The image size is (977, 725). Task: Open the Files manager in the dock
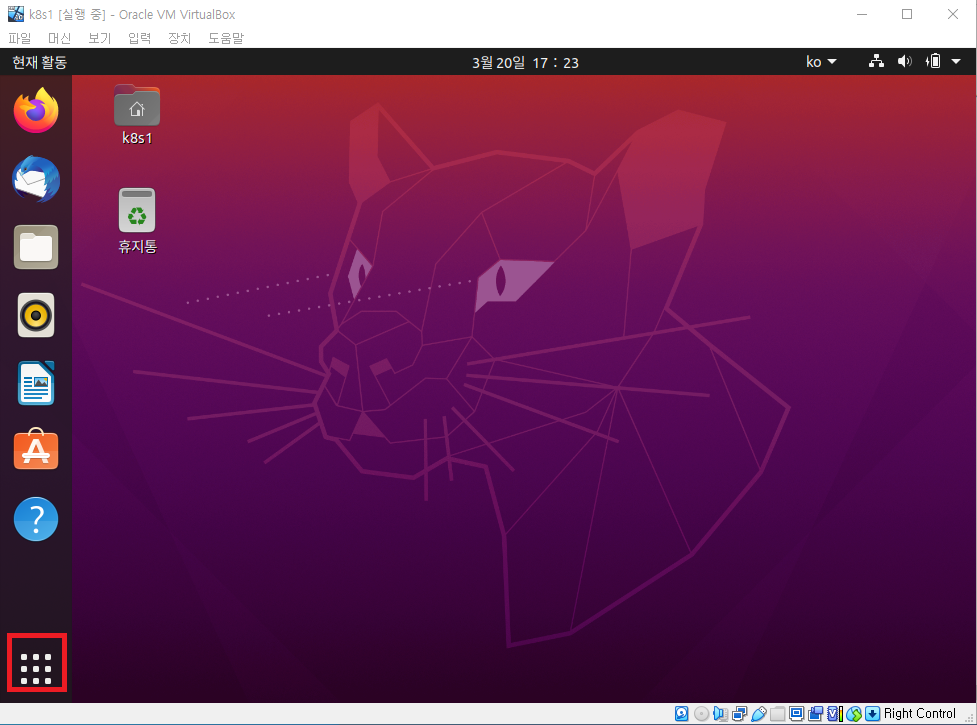pos(36,247)
